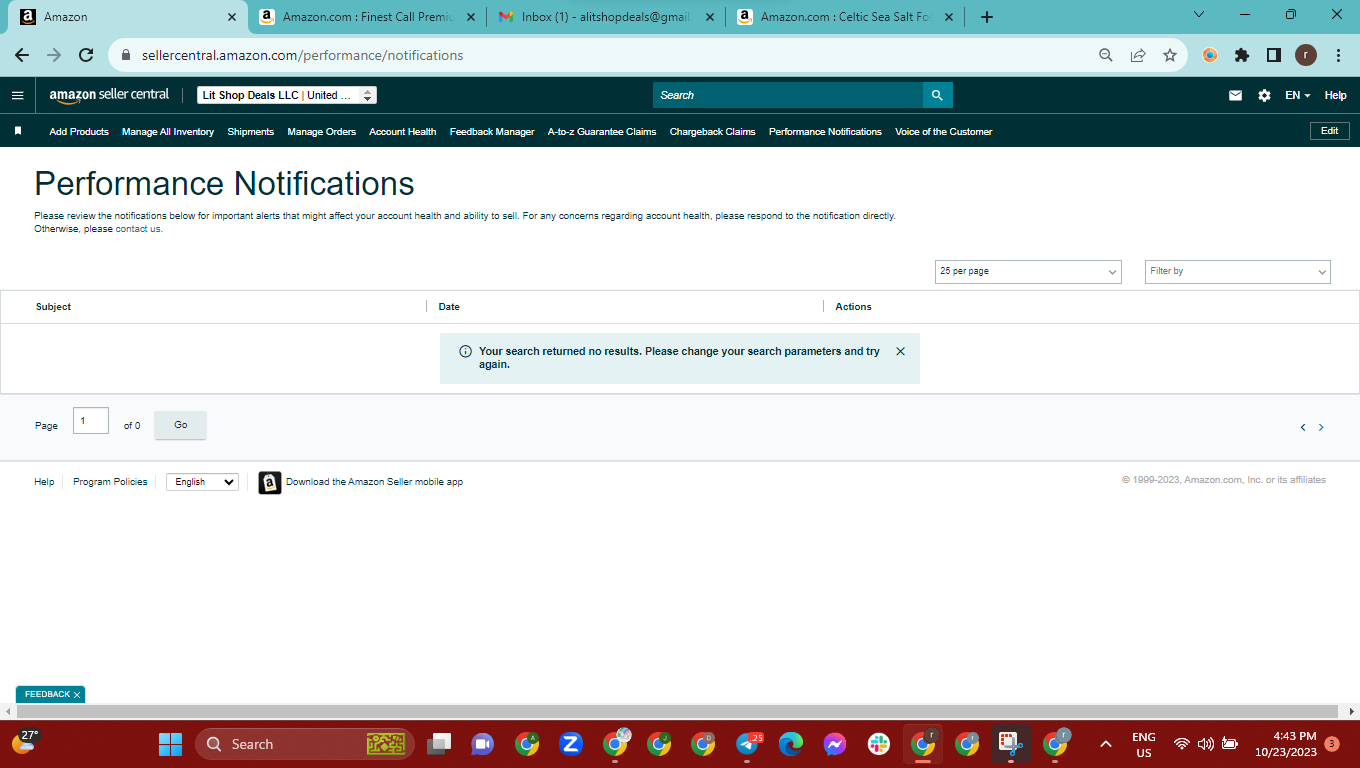Image resolution: width=1360 pixels, height=768 pixels.
Task: Switch to the Finest Call Premium tab
Action: [x=367, y=17]
